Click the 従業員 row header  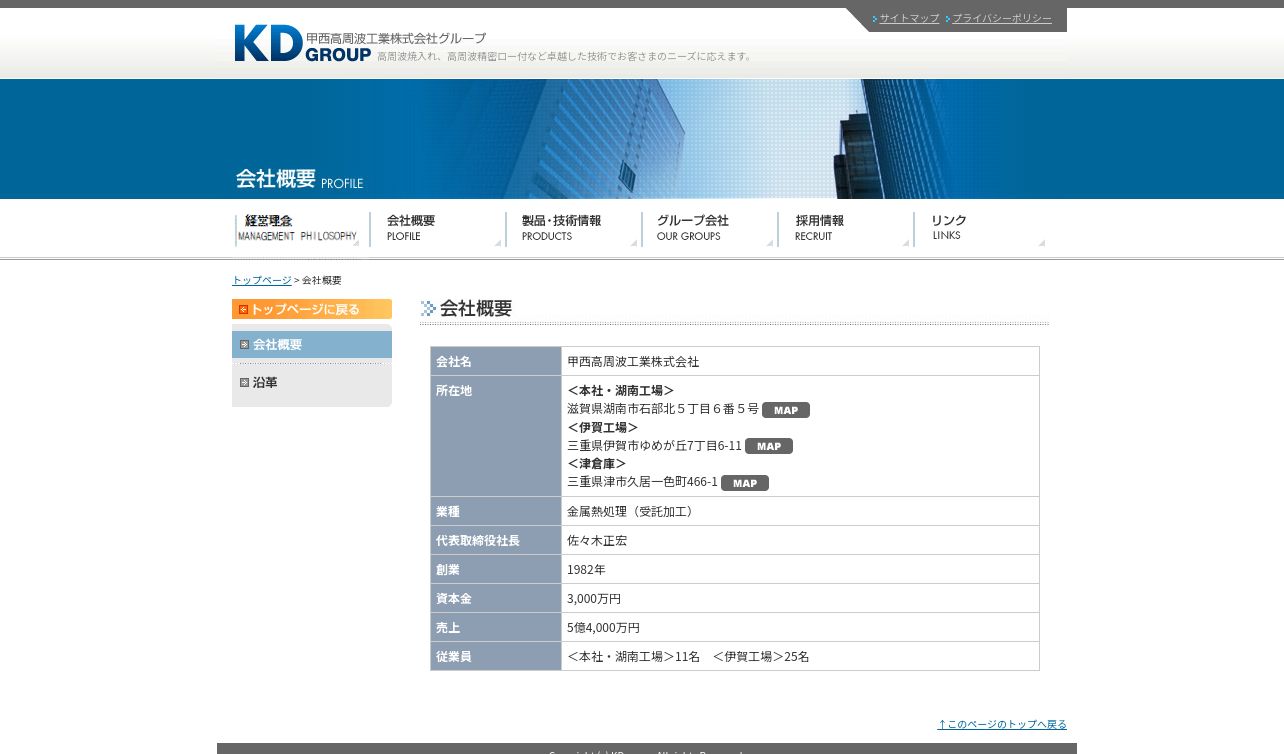[x=496, y=656]
